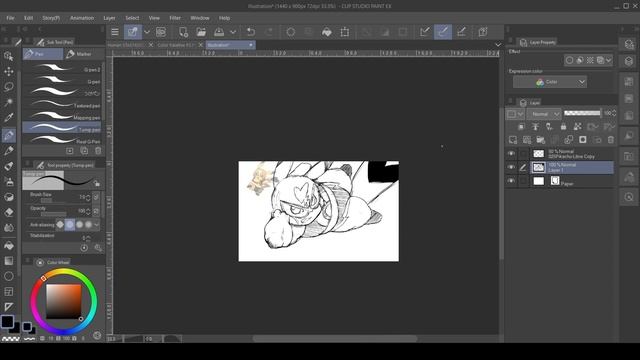Select first anti-aliasing level option

(x=60, y=224)
